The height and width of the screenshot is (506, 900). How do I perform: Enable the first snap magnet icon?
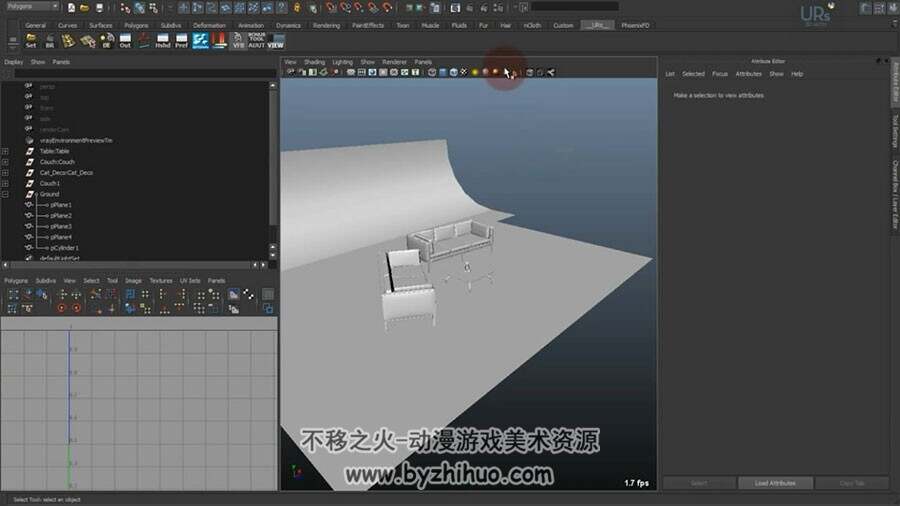pos(331,8)
